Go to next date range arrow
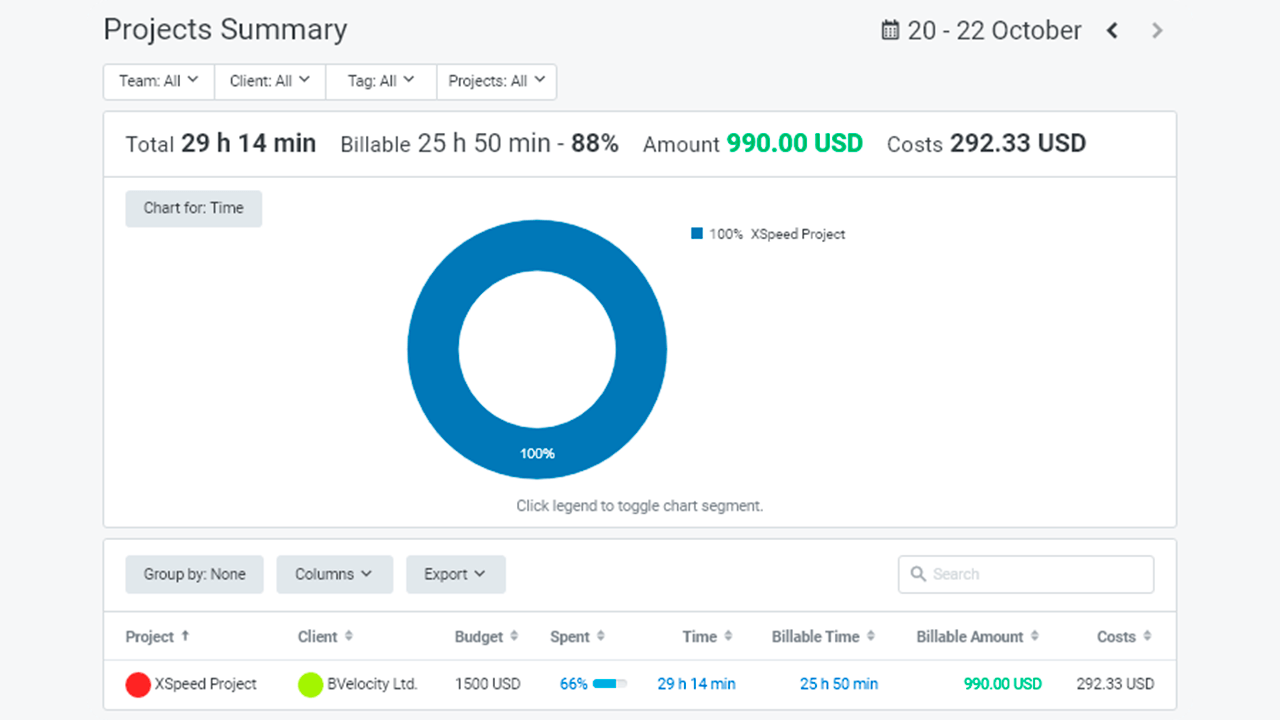Viewport: 1280px width, 720px height. coord(1157,31)
